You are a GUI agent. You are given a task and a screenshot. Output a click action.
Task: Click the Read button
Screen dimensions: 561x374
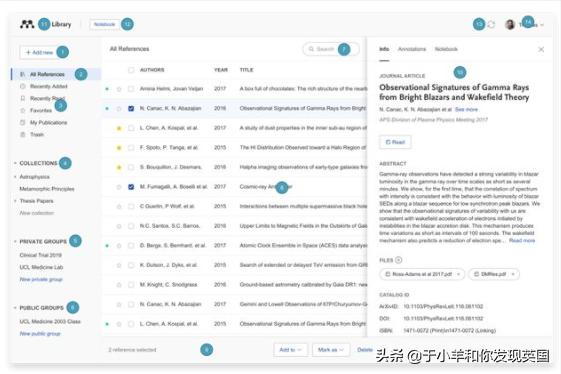(x=395, y=142)
